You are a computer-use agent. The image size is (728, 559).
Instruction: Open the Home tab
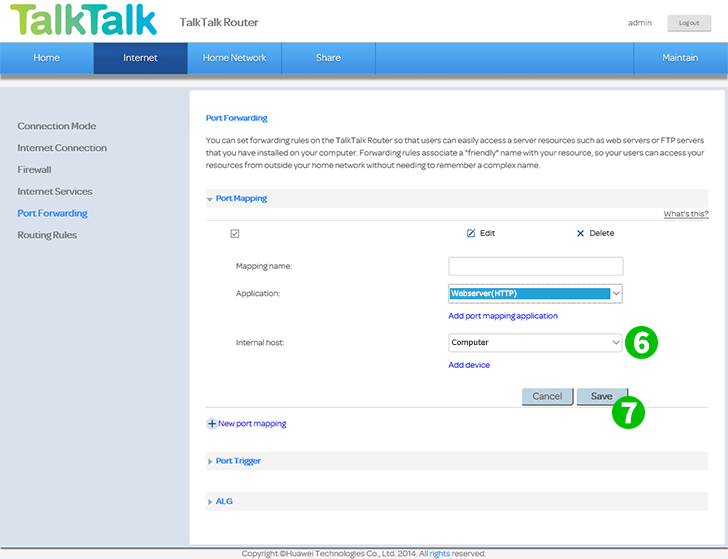point(46,58)
